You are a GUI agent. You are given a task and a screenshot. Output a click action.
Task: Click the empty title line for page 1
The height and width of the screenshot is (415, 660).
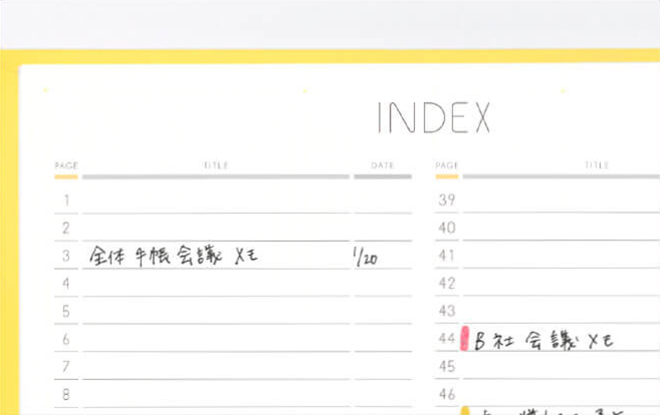[215, 200]
